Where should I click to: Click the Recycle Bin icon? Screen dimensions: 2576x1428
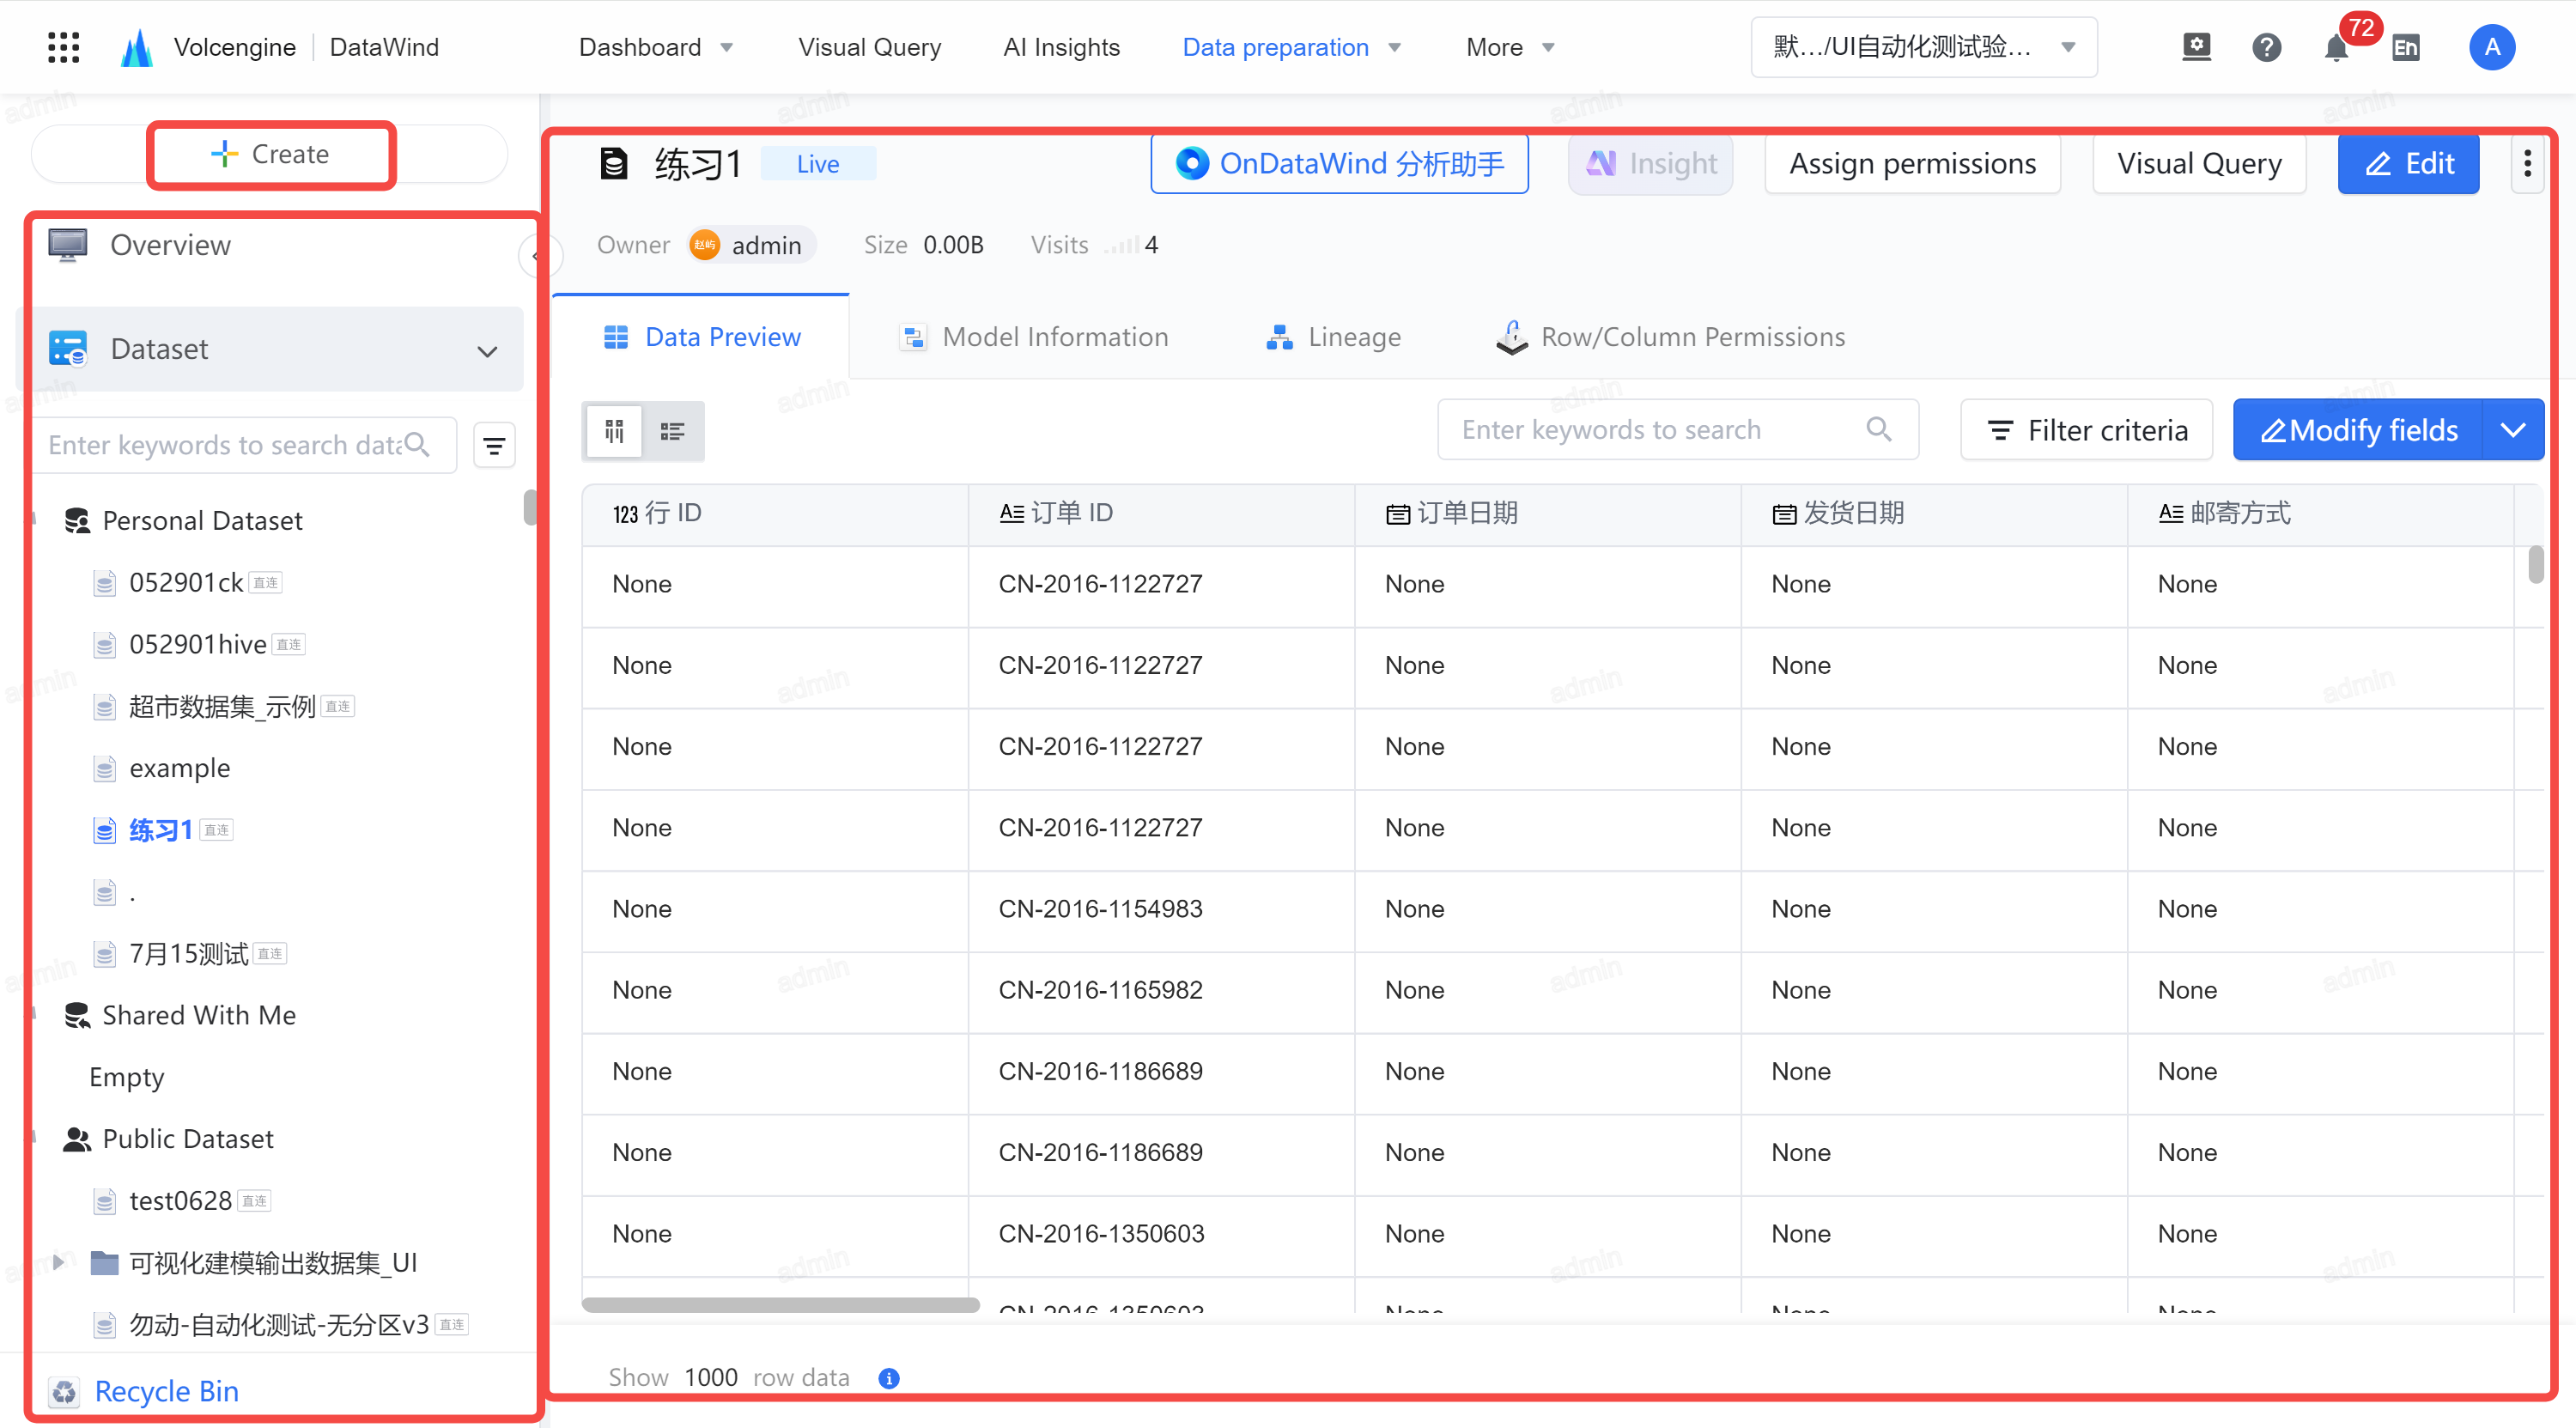click(x=64, y=1391)
